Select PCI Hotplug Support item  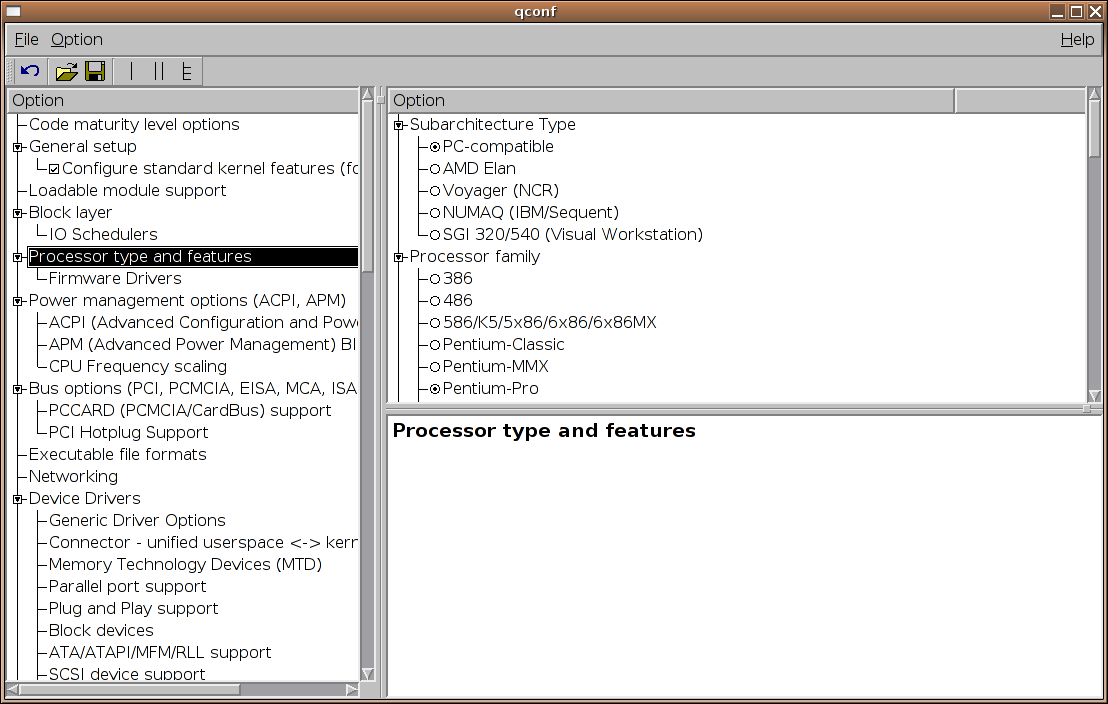pyautogui.click(x=128, y=432)
